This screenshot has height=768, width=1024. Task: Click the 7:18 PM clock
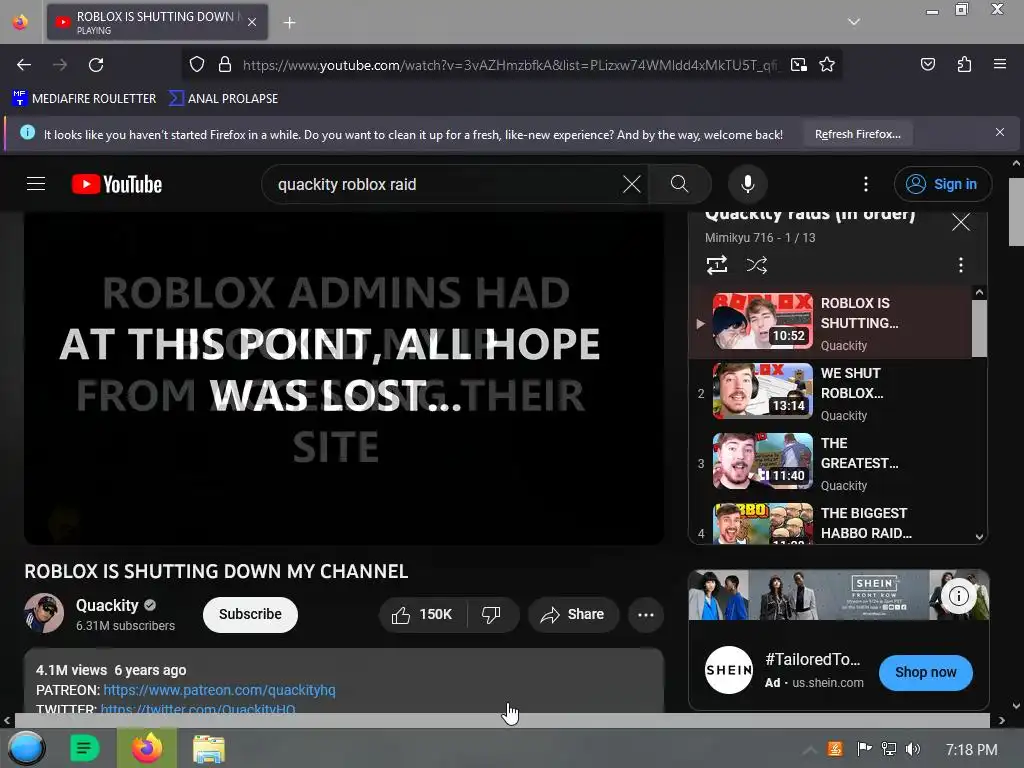[x=971, y=750]
